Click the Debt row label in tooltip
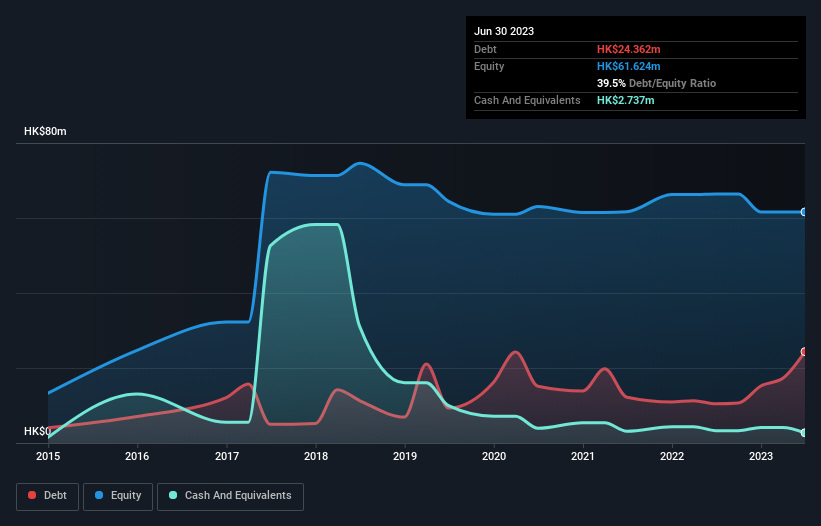Screen dimensions: 821x526 coord(485,49)
